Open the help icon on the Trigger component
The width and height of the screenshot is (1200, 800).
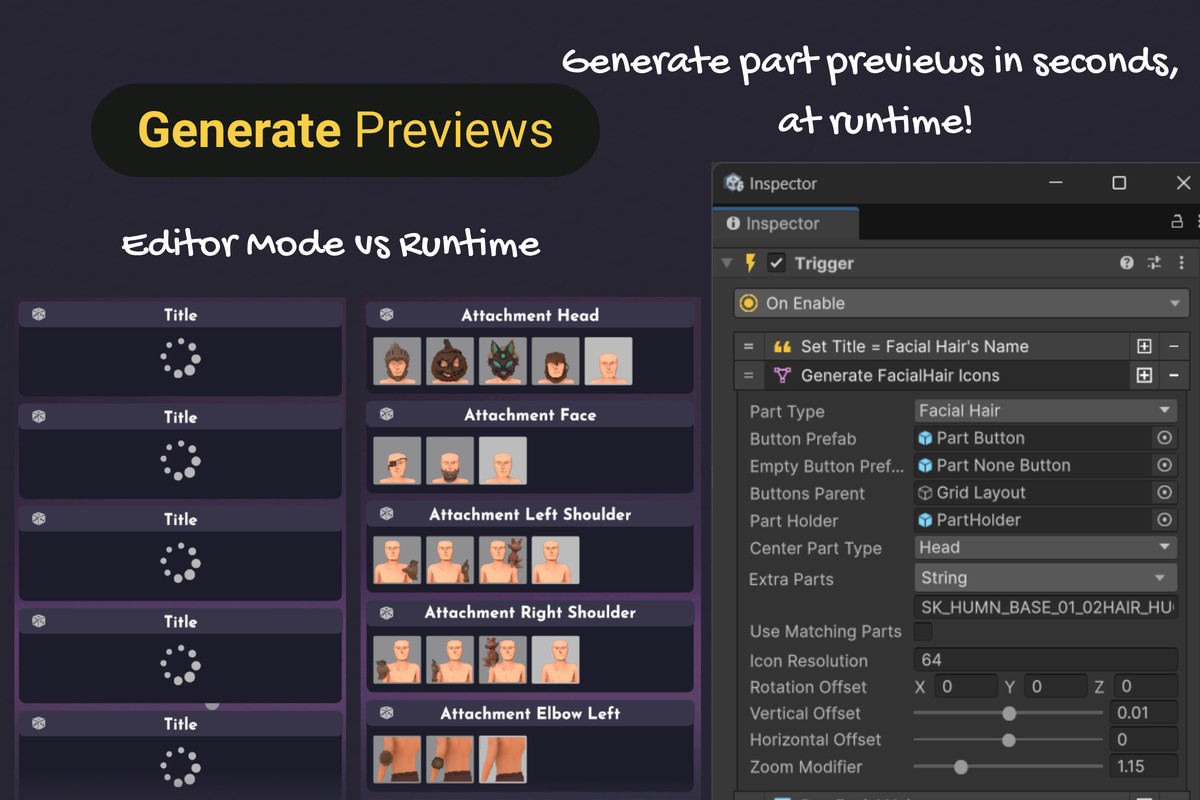(x=1127, y=263)
